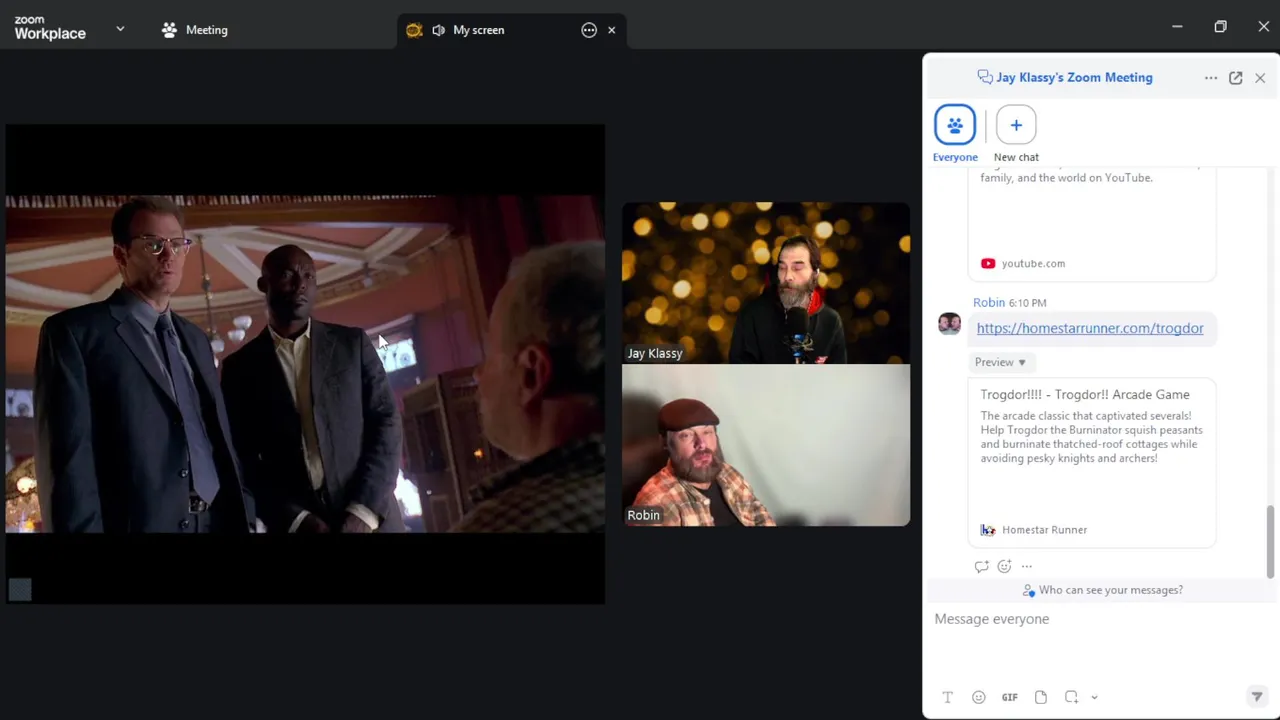Select Jay Klassy's video tile
This screenshot has width=1280, height=720.
coord(766,283)
